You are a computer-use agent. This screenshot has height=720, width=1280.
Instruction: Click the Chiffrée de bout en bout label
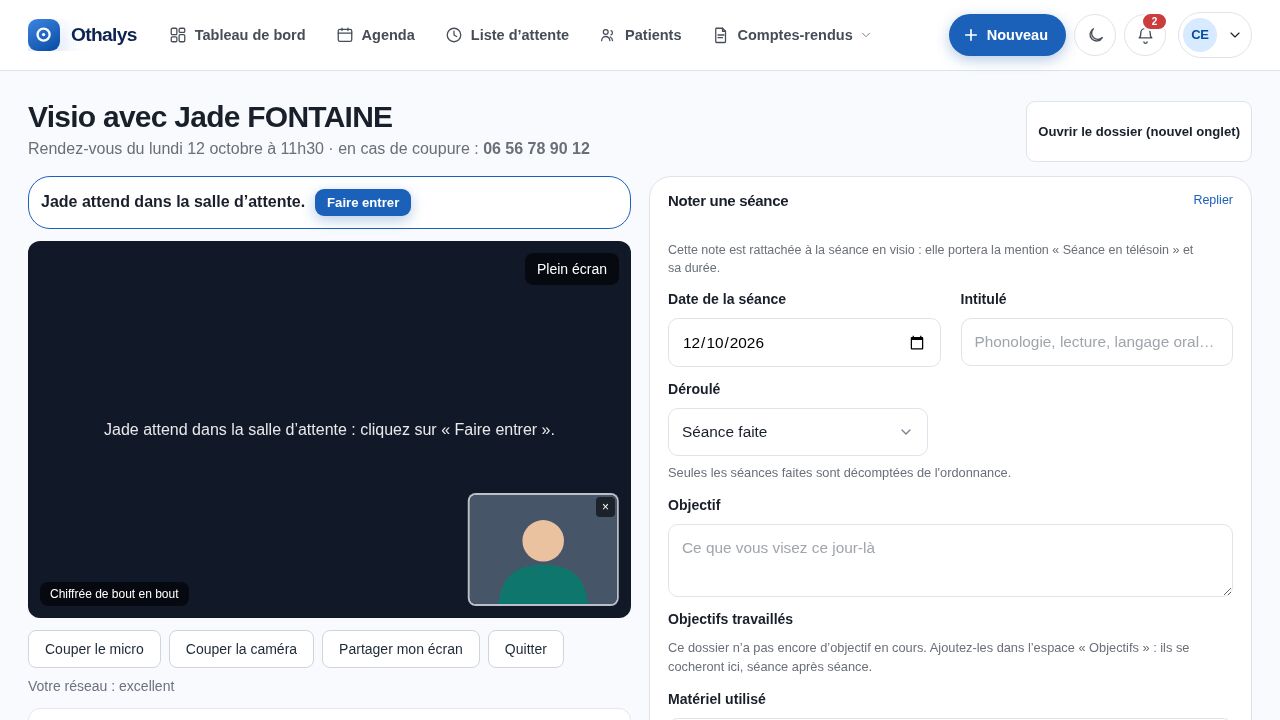click(114, 594)
